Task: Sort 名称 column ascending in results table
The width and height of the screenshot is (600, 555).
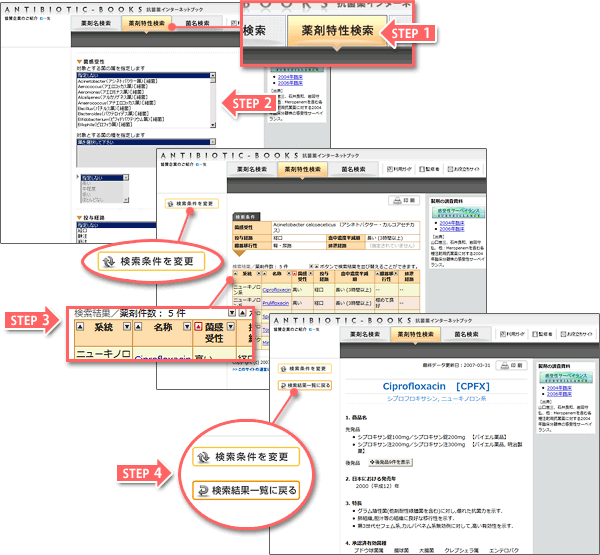Action: [264, 273]
